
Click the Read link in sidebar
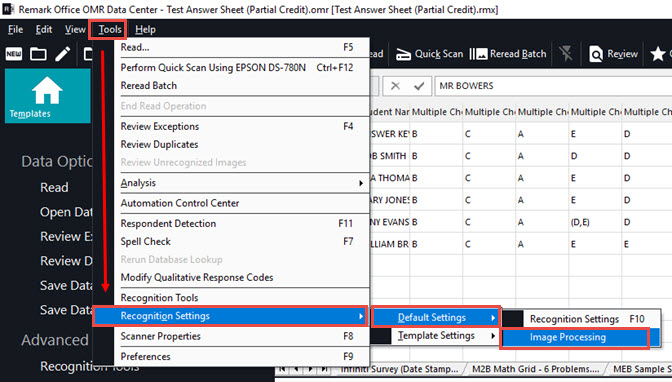coord(54,187)
